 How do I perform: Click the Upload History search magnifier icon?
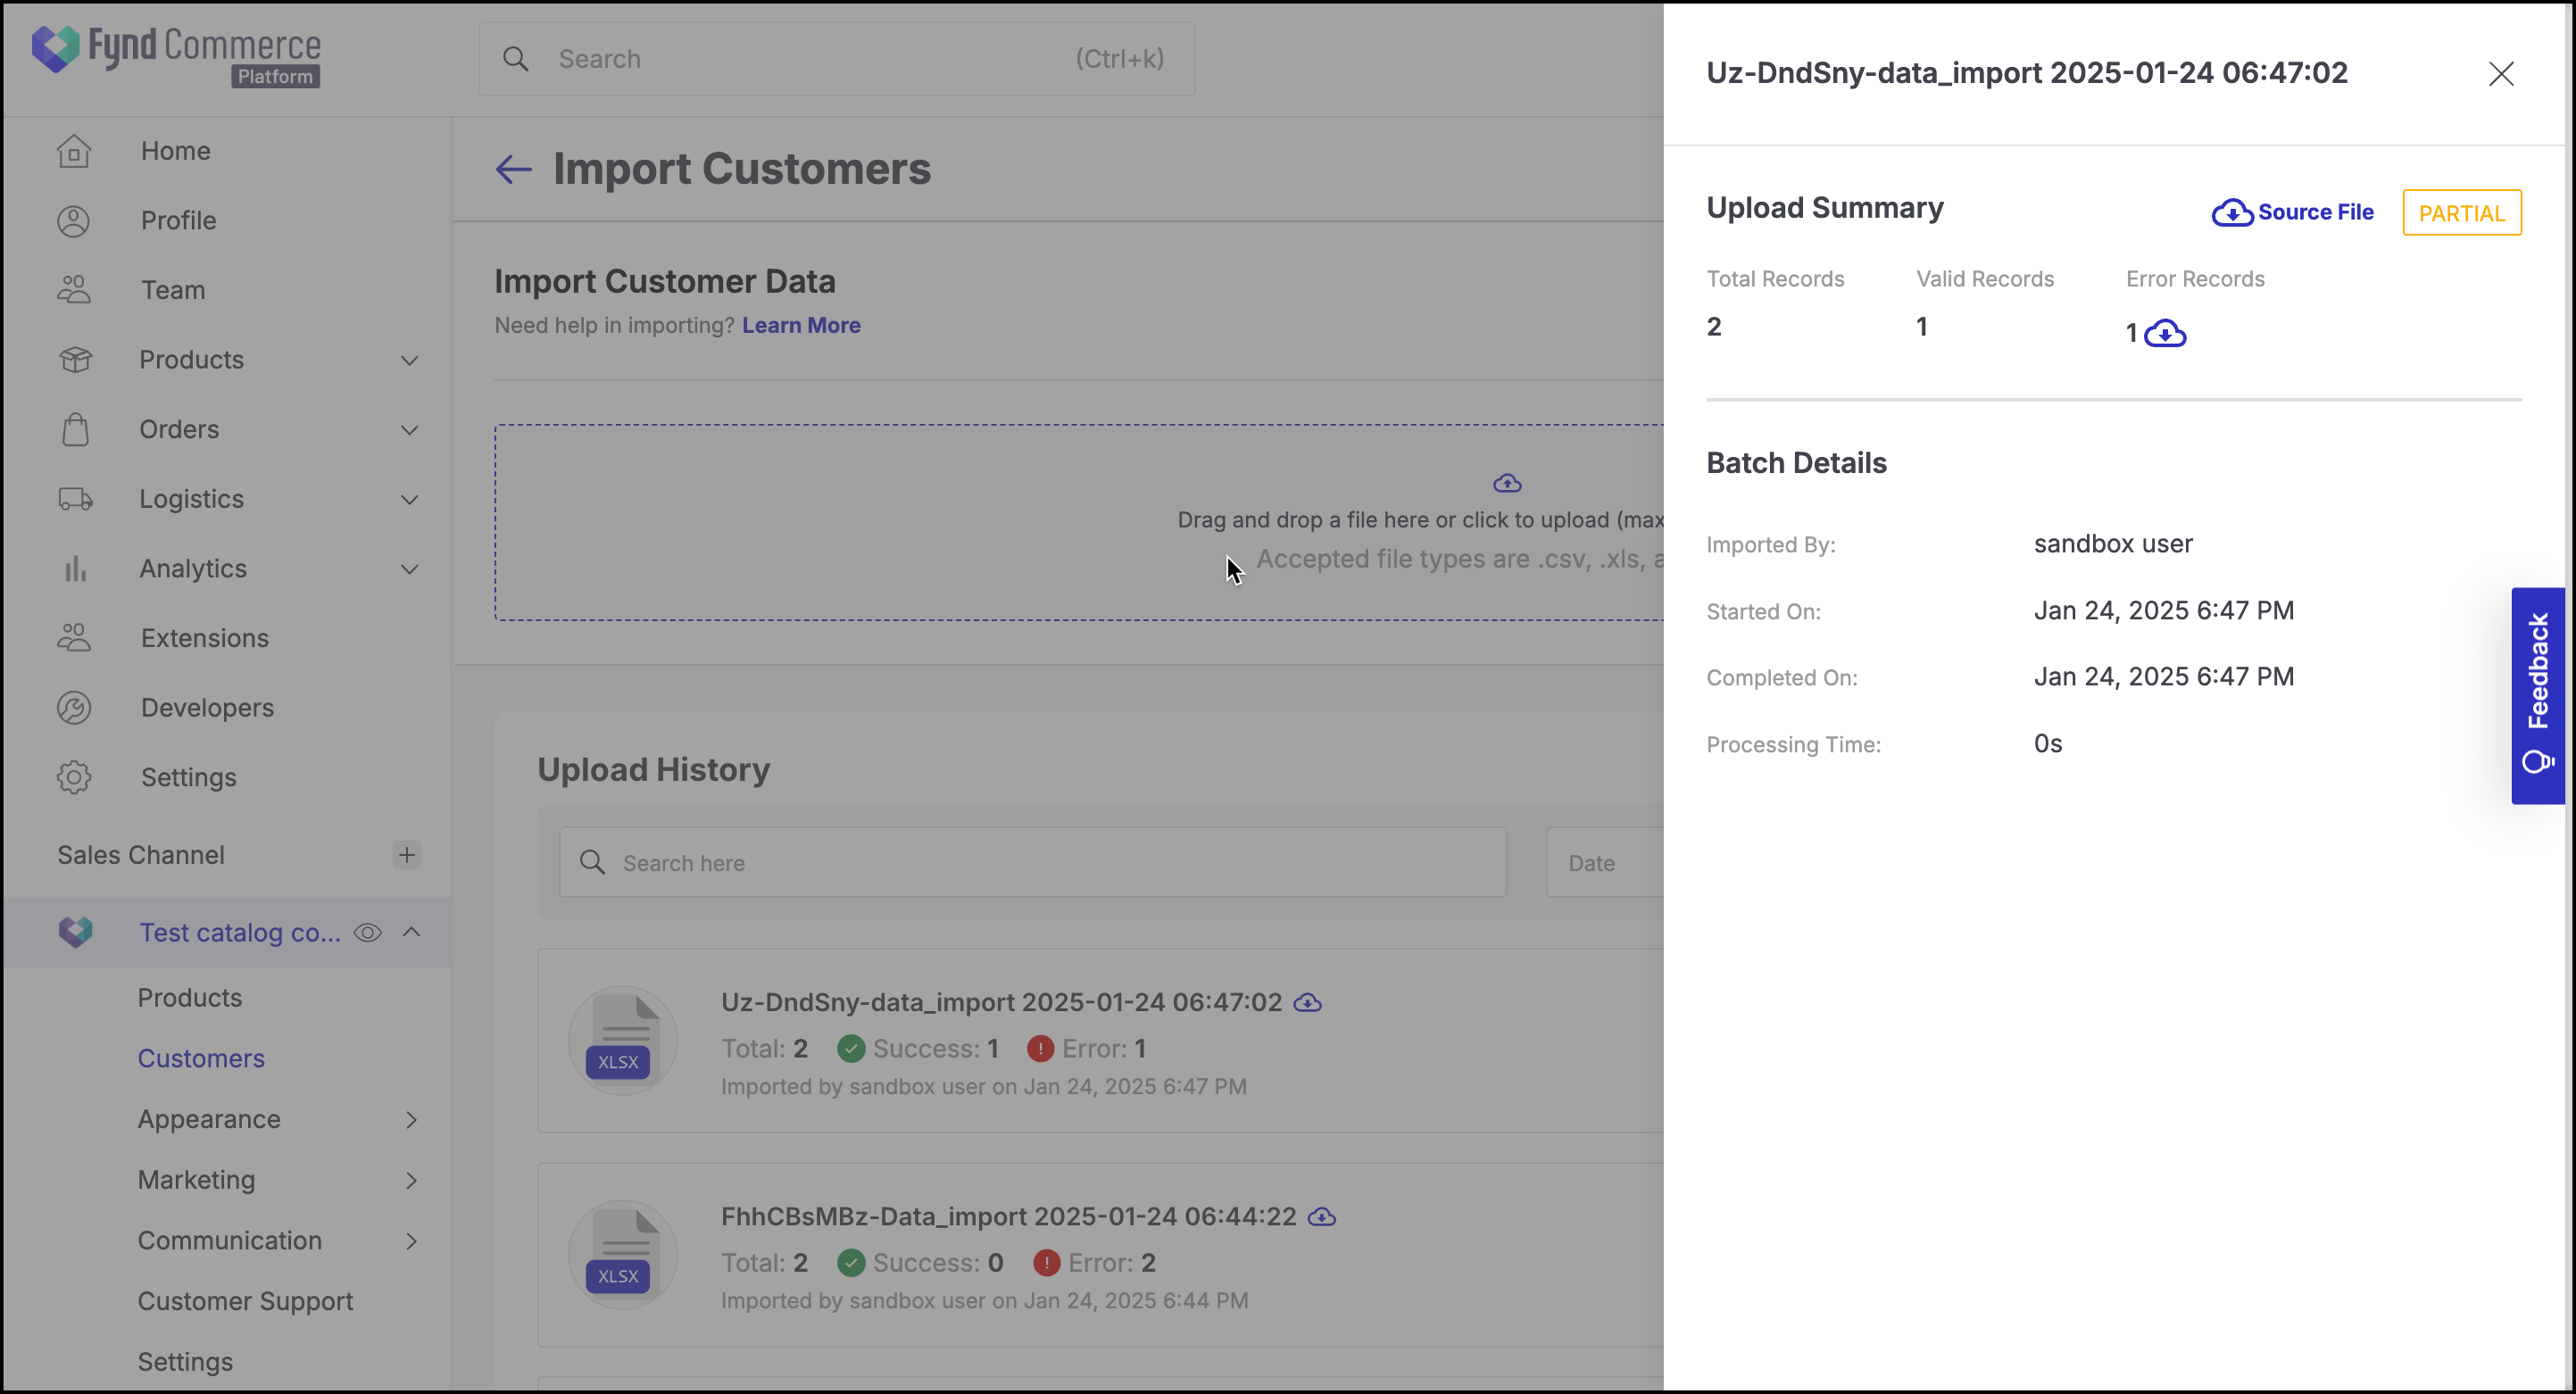[592, 863]
